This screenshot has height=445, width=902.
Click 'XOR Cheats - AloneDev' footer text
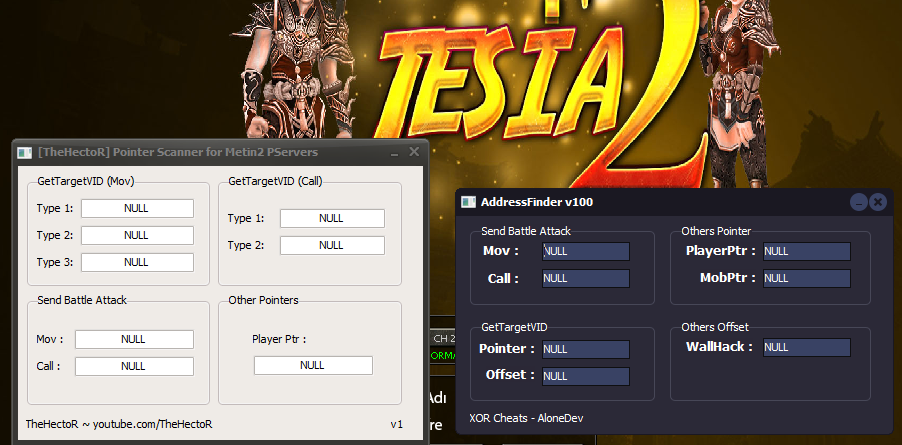pos(526,419)
